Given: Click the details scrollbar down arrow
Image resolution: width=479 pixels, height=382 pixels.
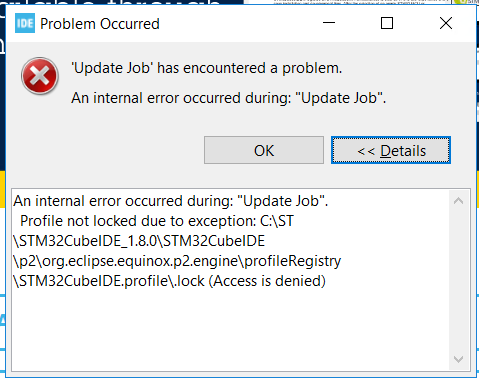Looking at the screenshot, I should pos(459,359).
